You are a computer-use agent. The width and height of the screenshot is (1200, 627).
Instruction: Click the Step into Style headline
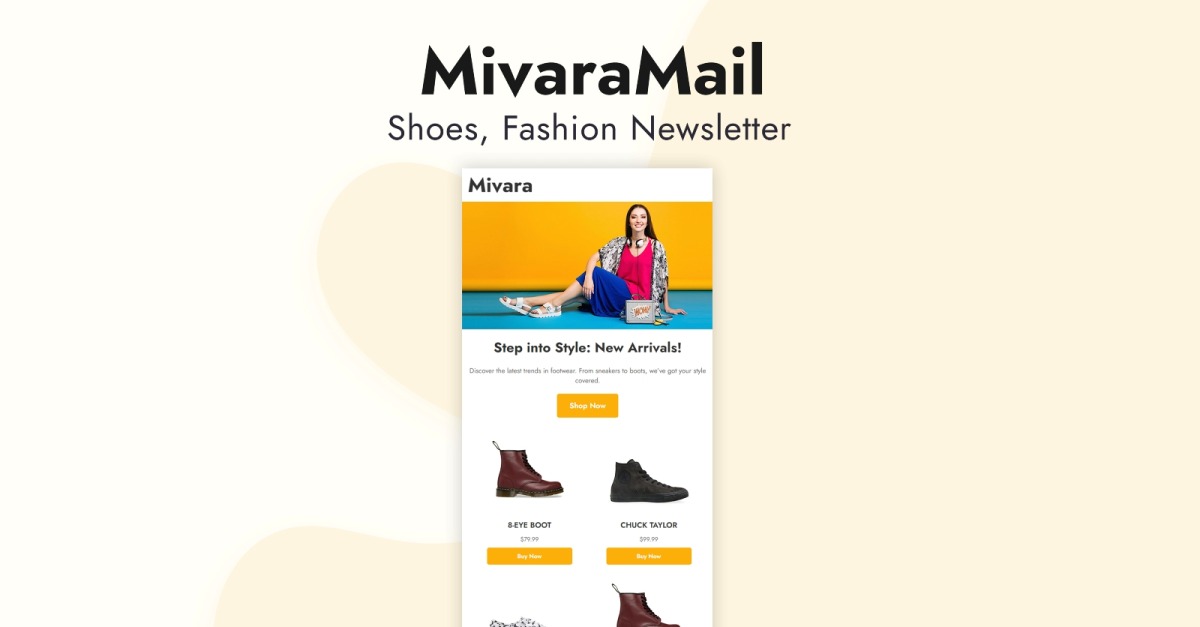point(587,348)
